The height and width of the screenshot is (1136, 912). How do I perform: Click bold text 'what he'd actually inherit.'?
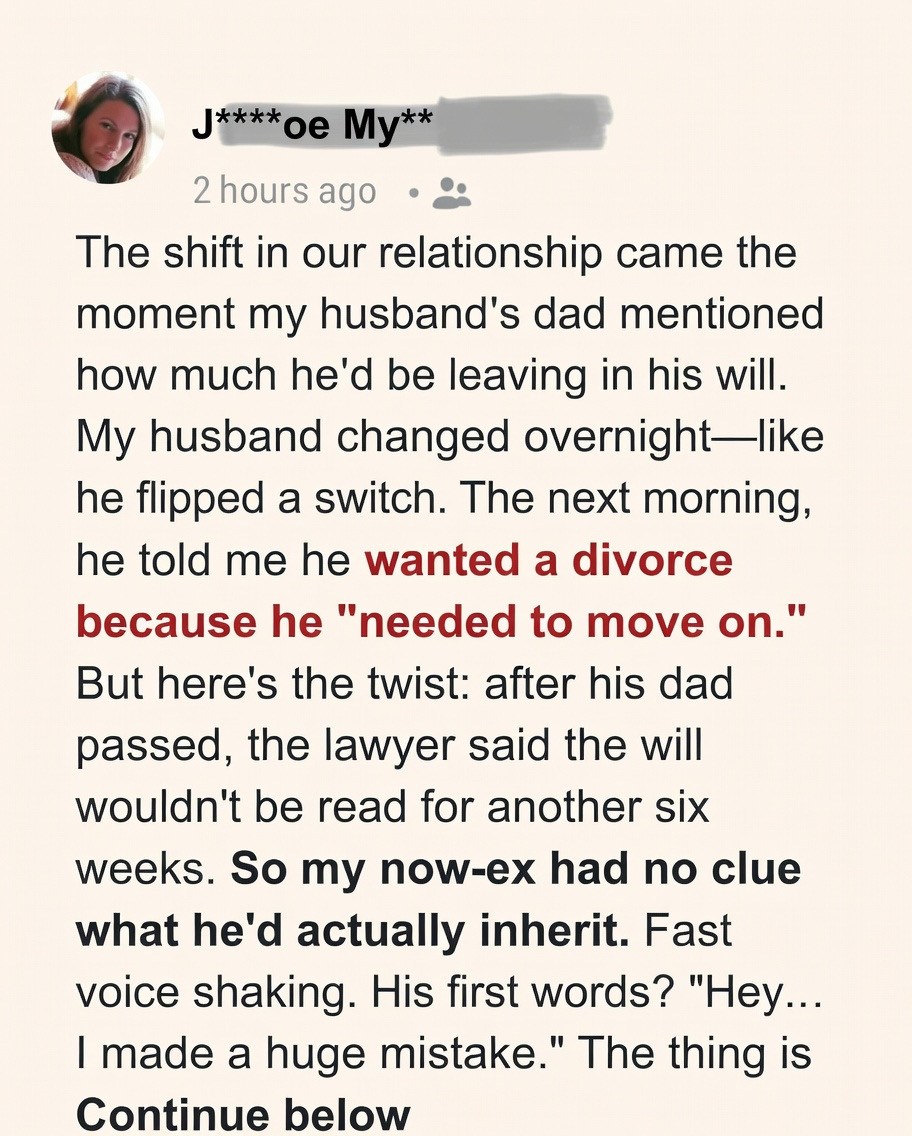click(x=353, y=930)
